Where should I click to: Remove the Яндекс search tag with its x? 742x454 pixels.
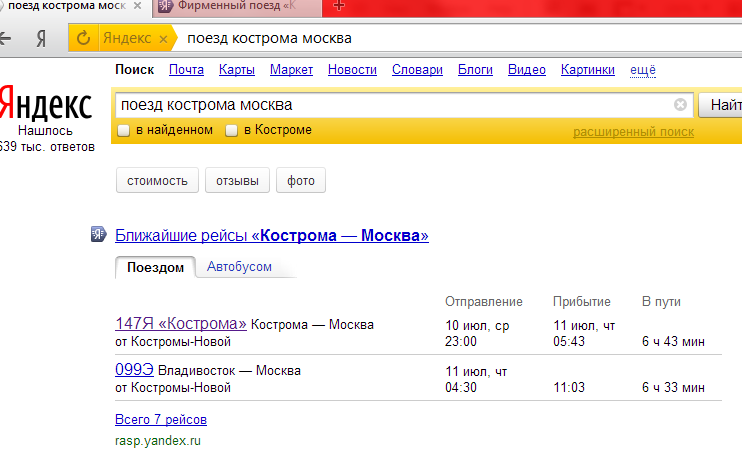(x=163, y=39)
